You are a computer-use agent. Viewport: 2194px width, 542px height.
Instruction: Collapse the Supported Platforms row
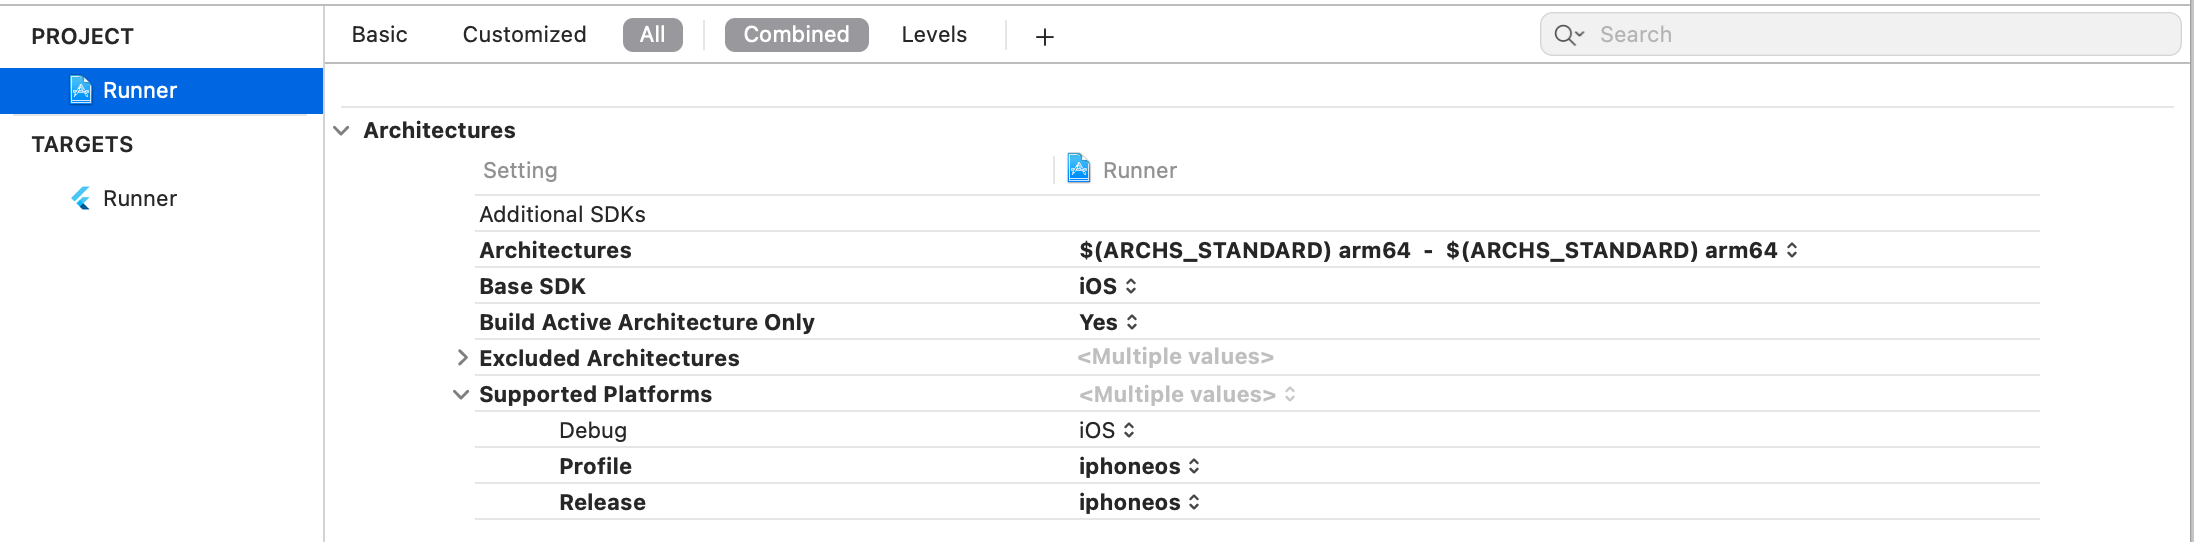click(461, 394)
